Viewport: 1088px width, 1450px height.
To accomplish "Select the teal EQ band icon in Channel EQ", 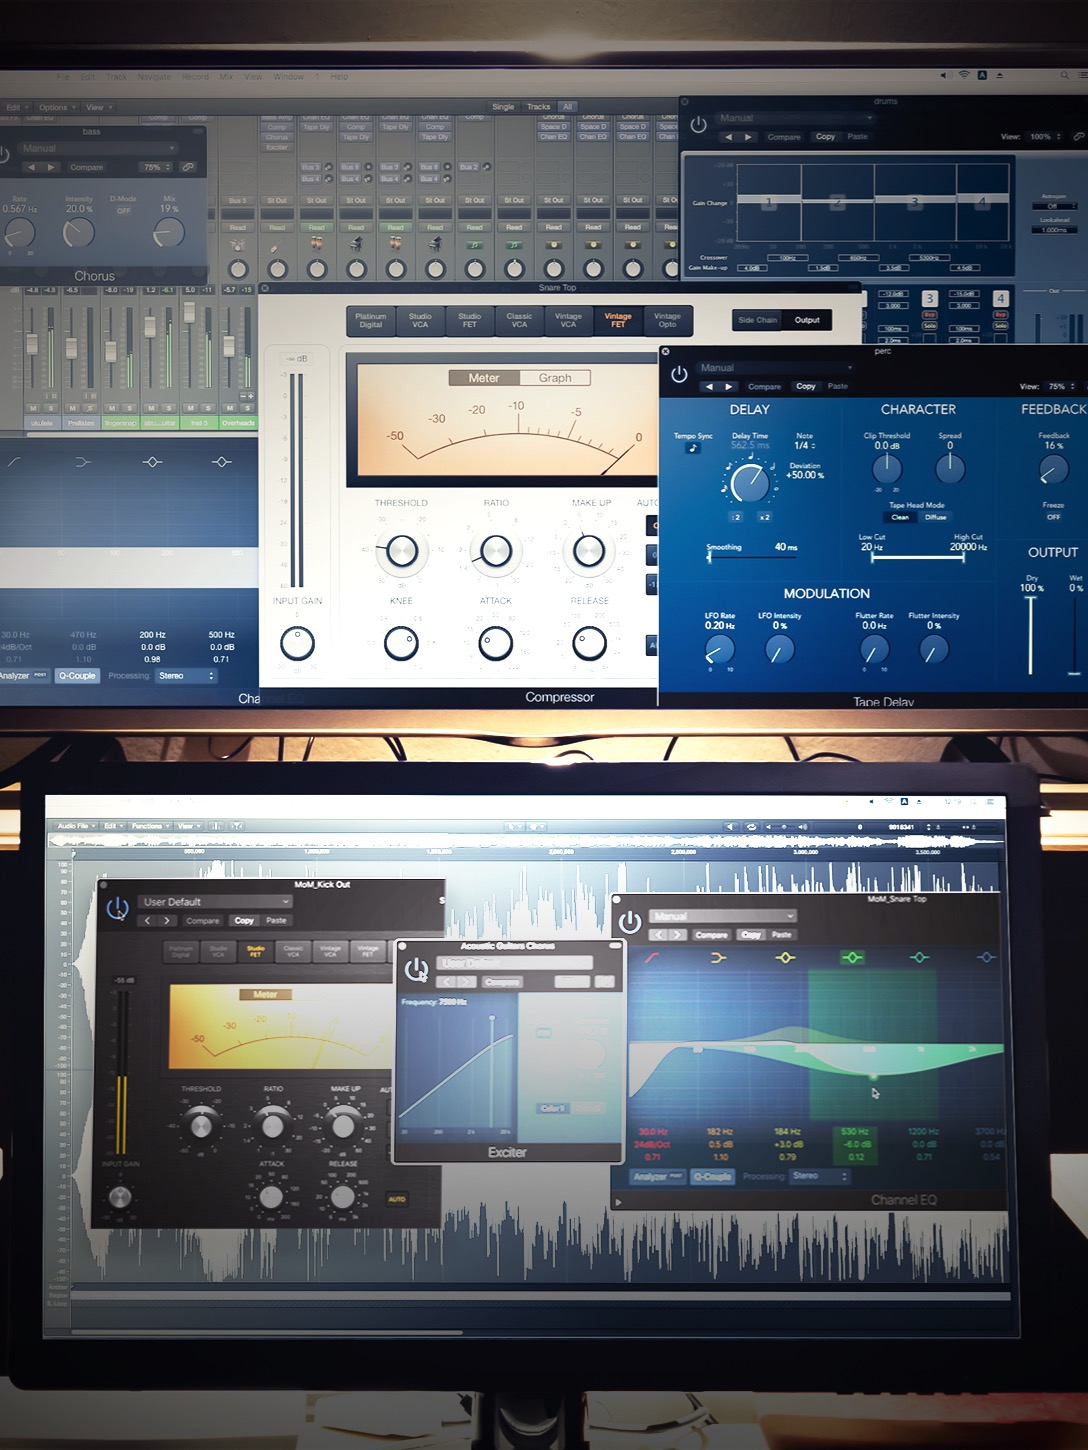I will click(x=919, y=958).
